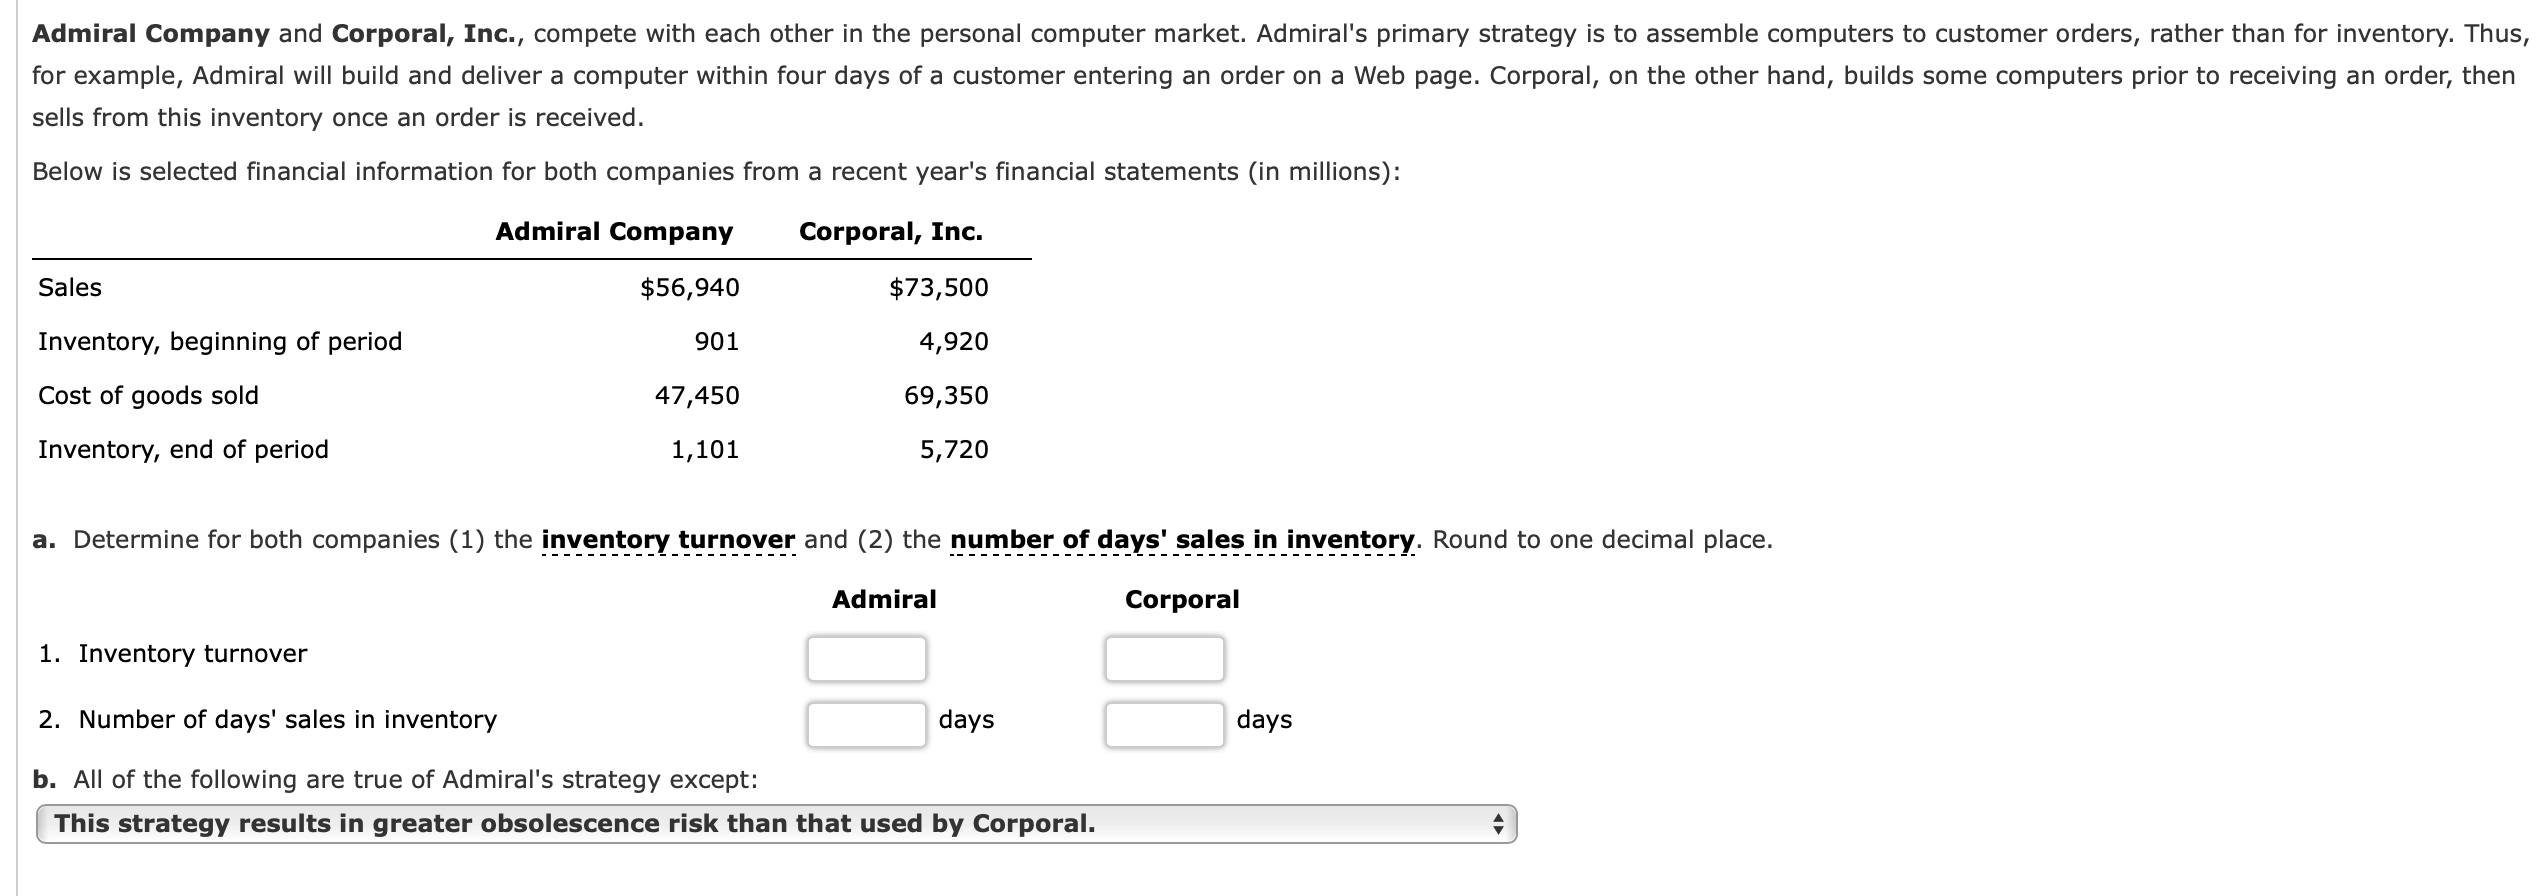Click the Admiral Company table column header
2548x896 pixels.
coord(614,232)
